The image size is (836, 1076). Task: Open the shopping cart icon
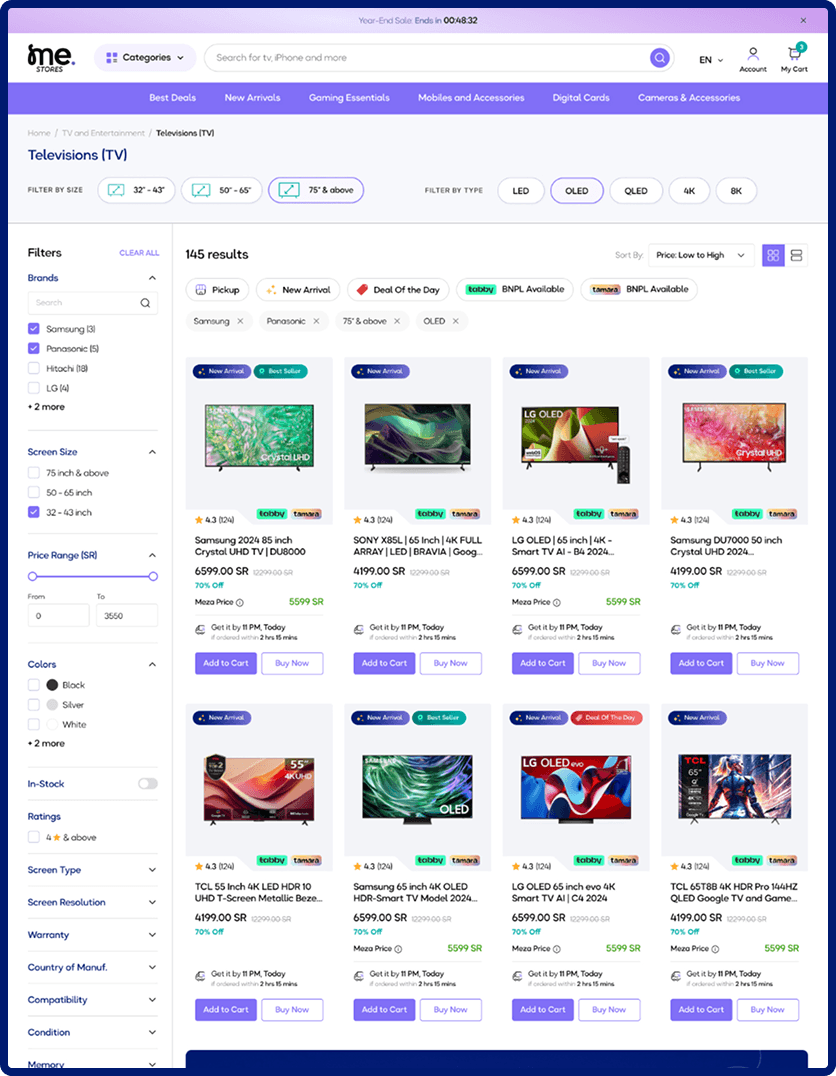coord(794,54)
